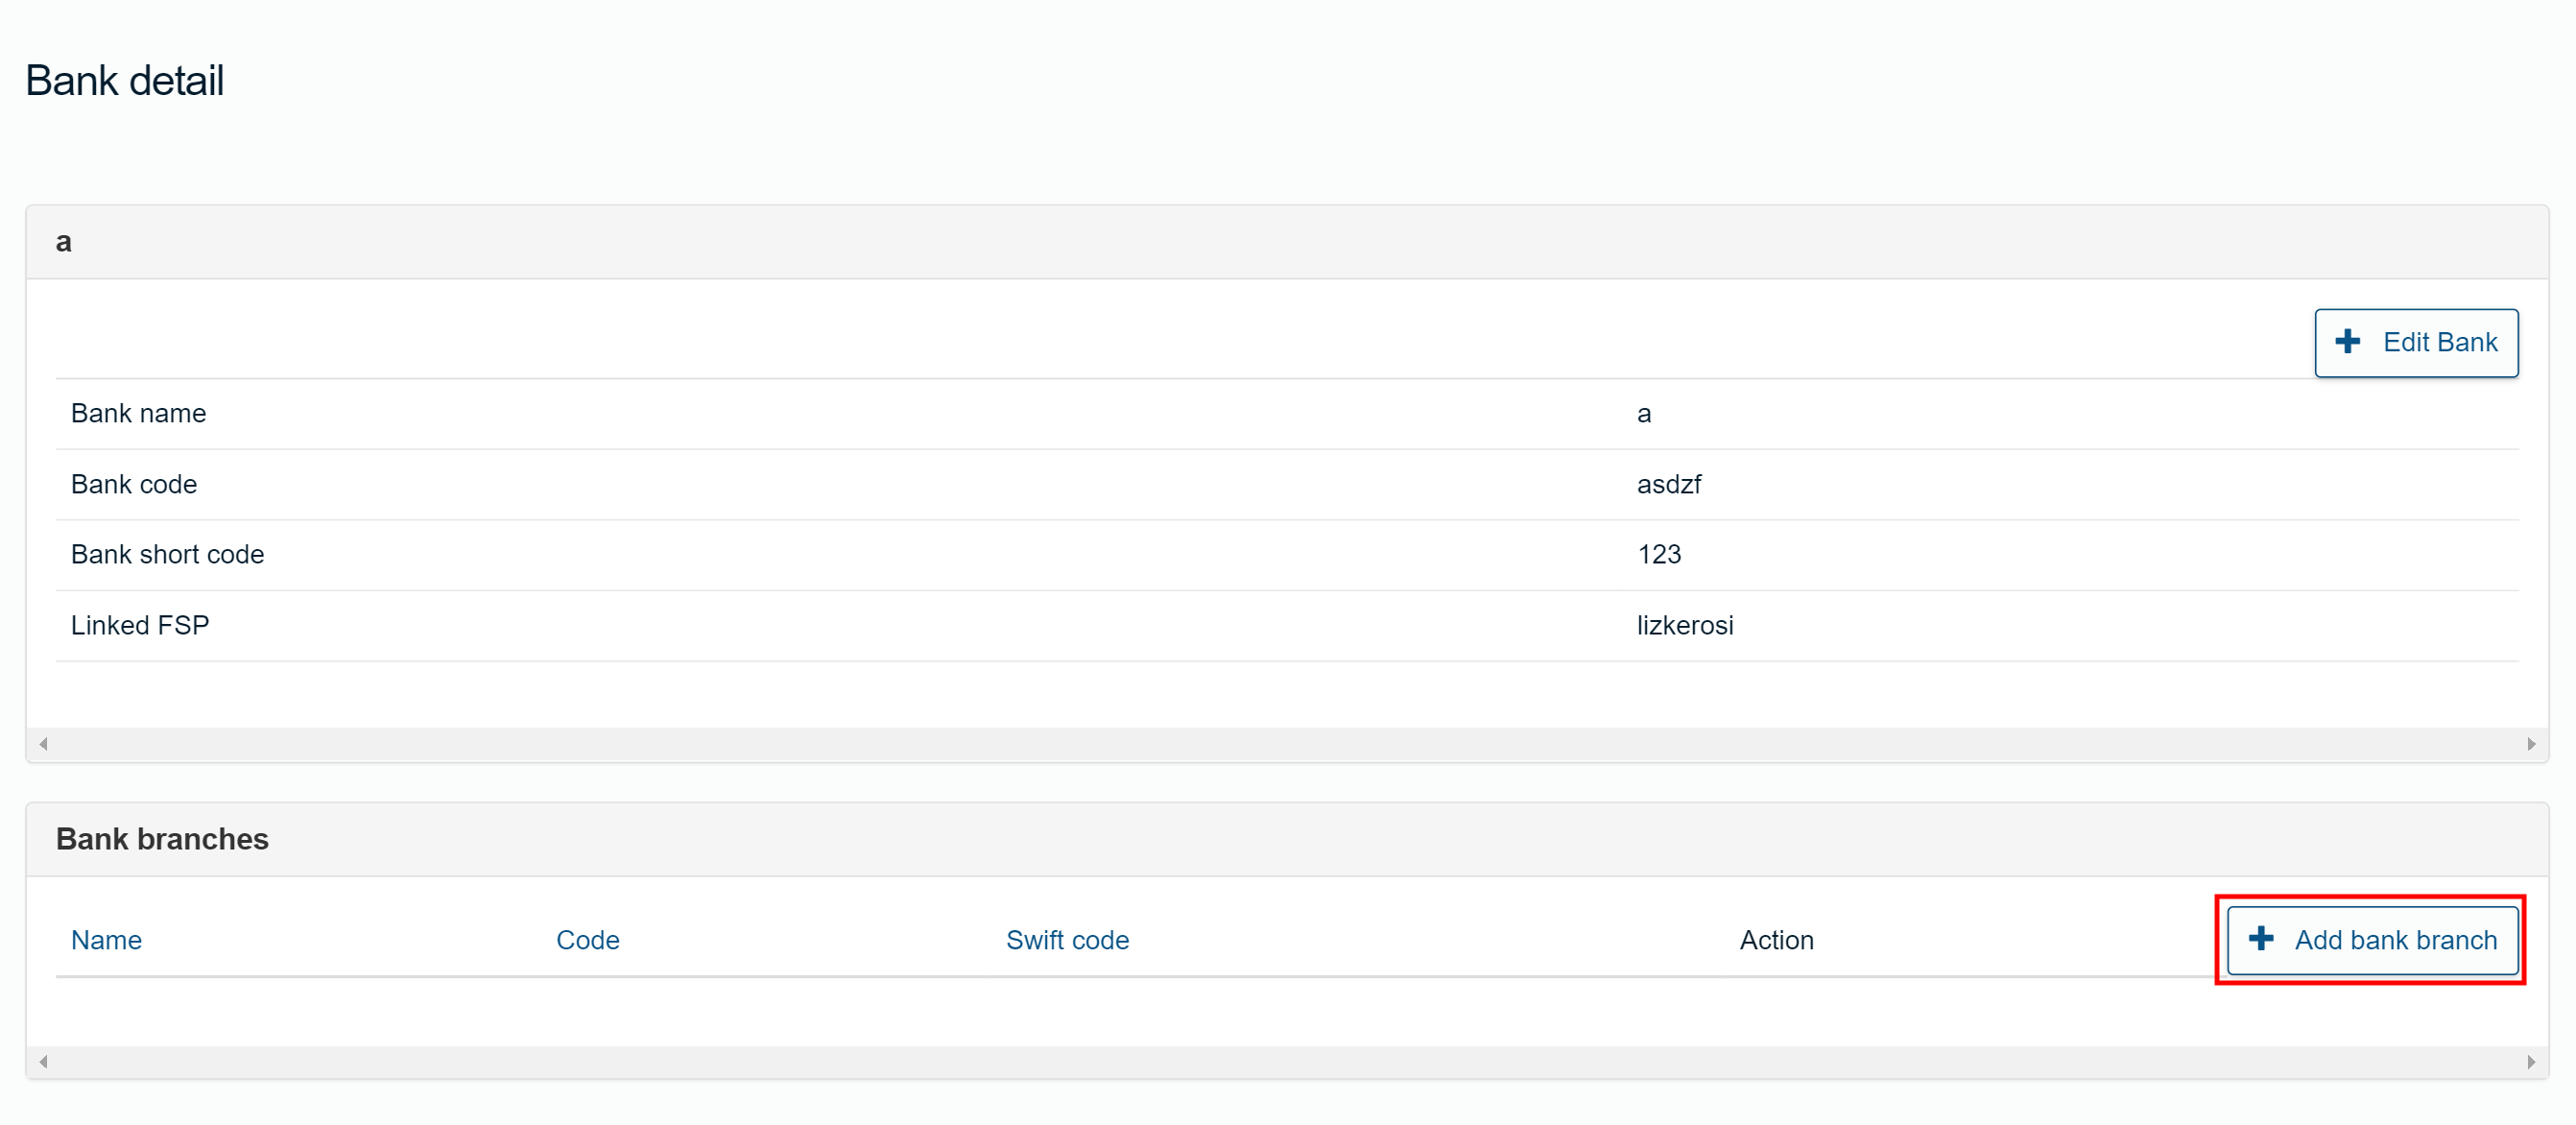Click the Bank short code label
Screen dimensions: 2576x1125
click(167, 554)
